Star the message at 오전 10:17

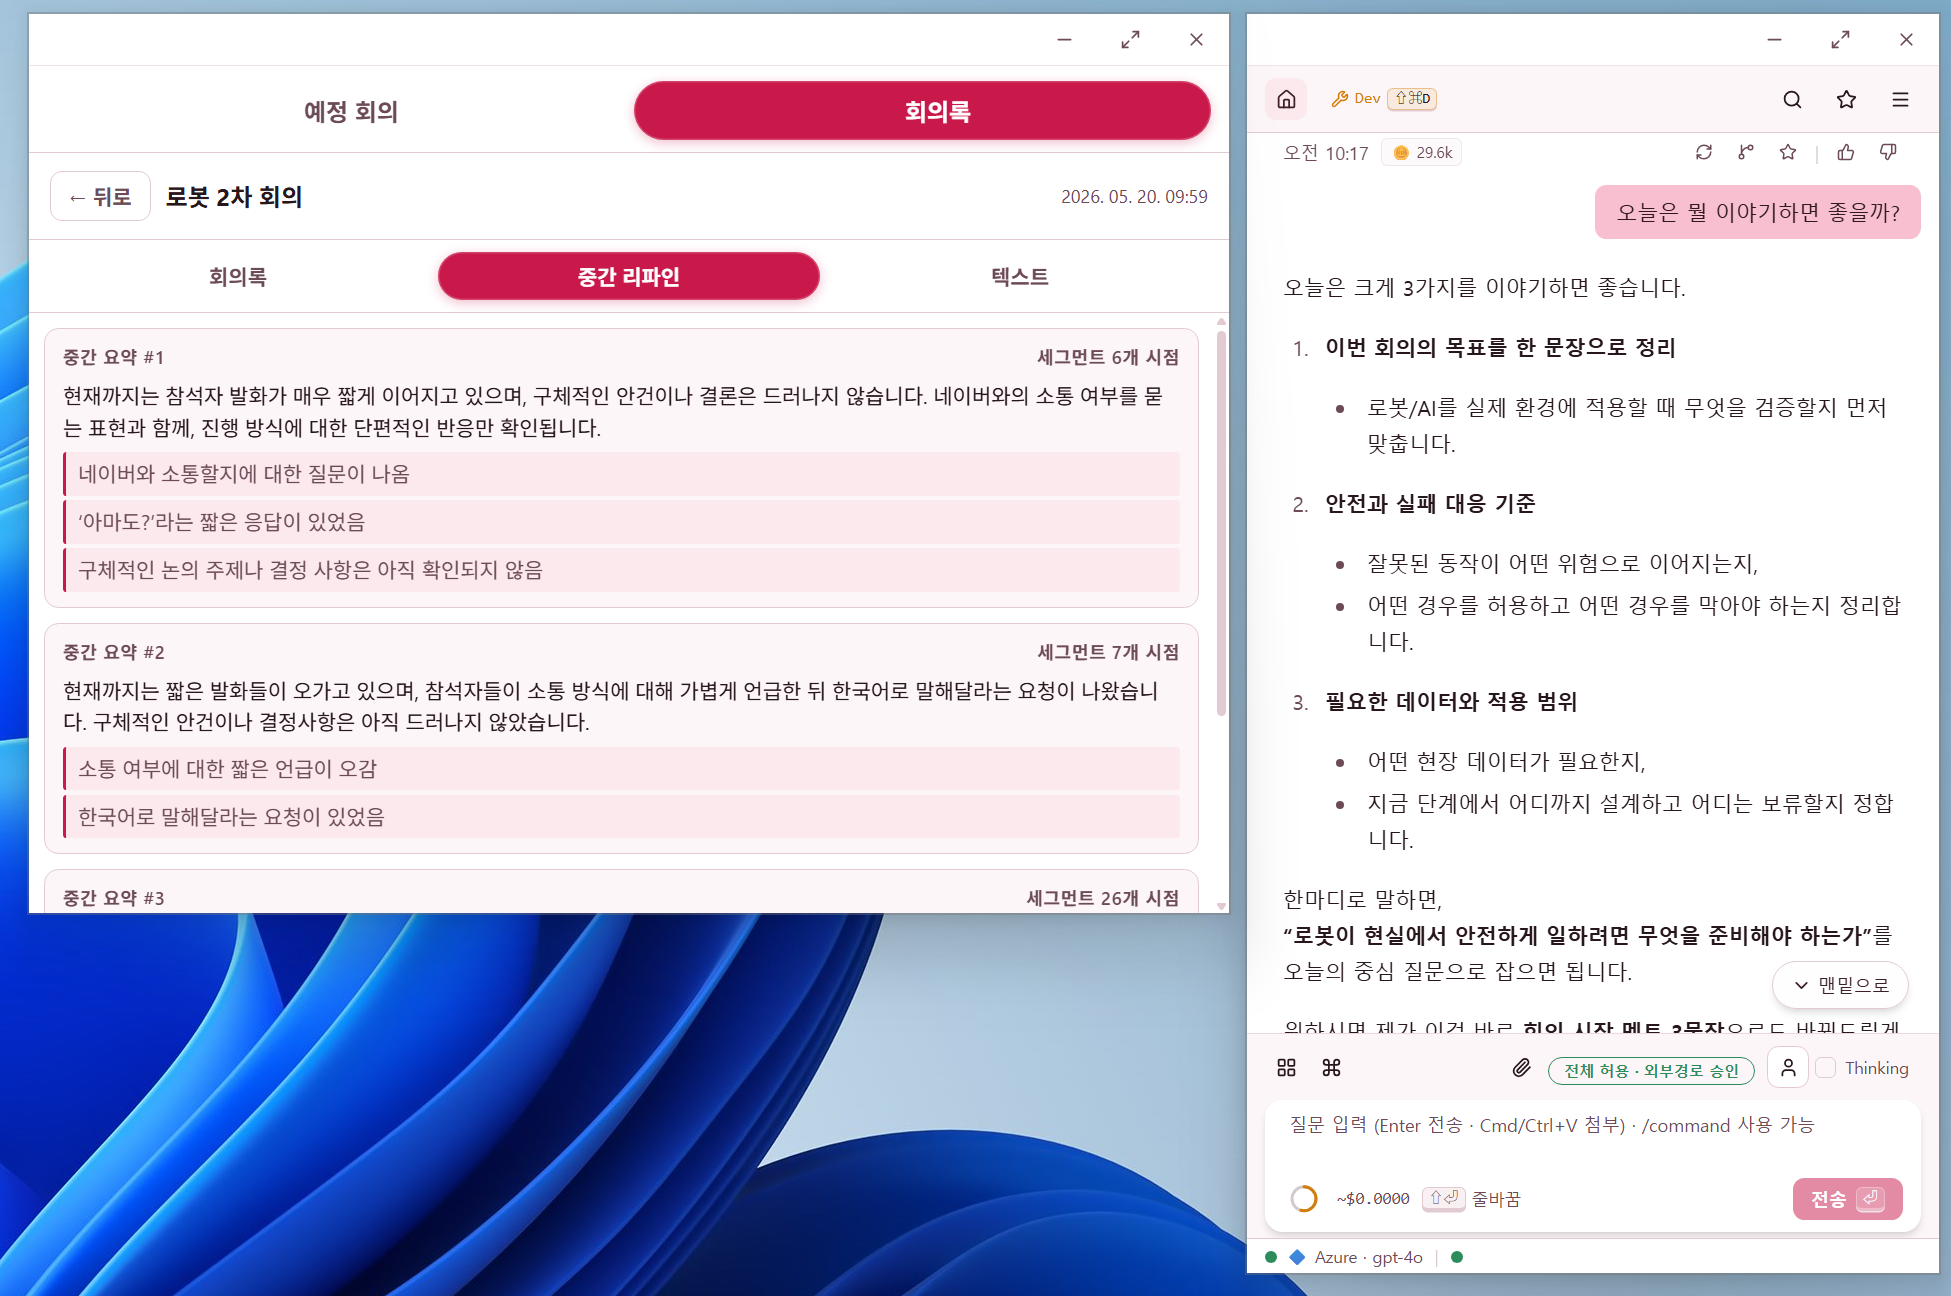1788,152
